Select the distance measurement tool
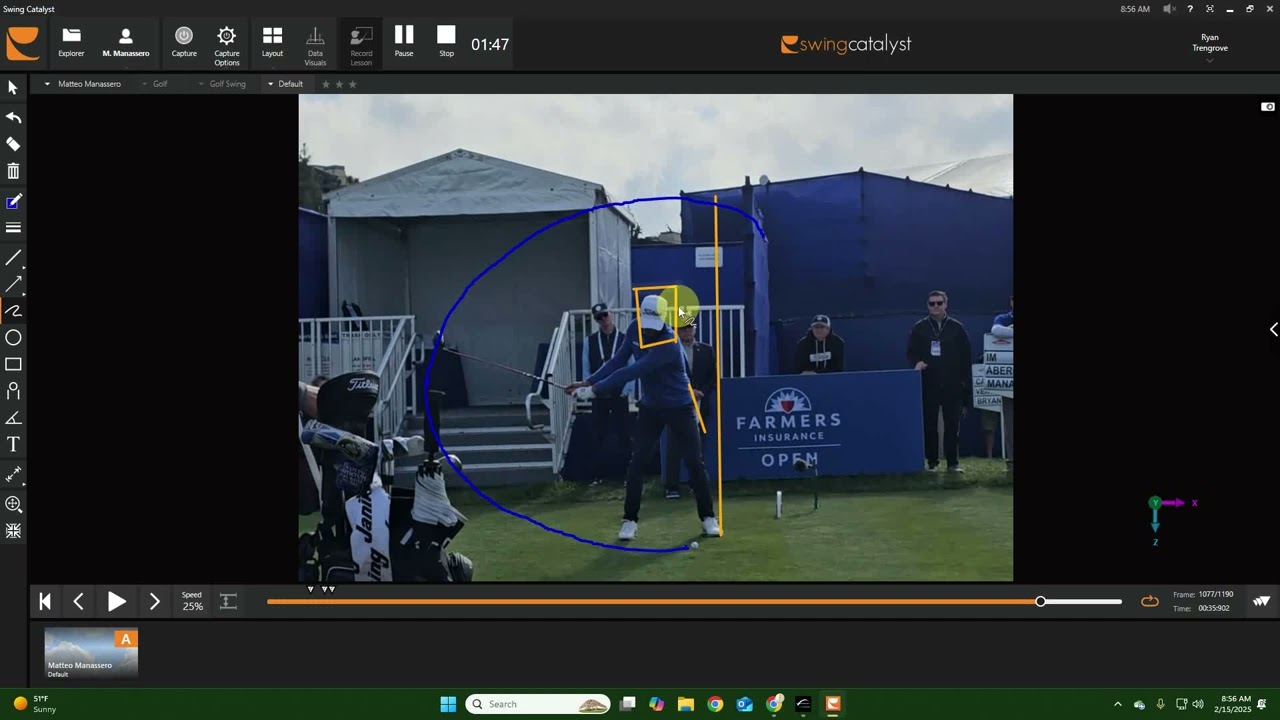 click(x=13, y=474)
